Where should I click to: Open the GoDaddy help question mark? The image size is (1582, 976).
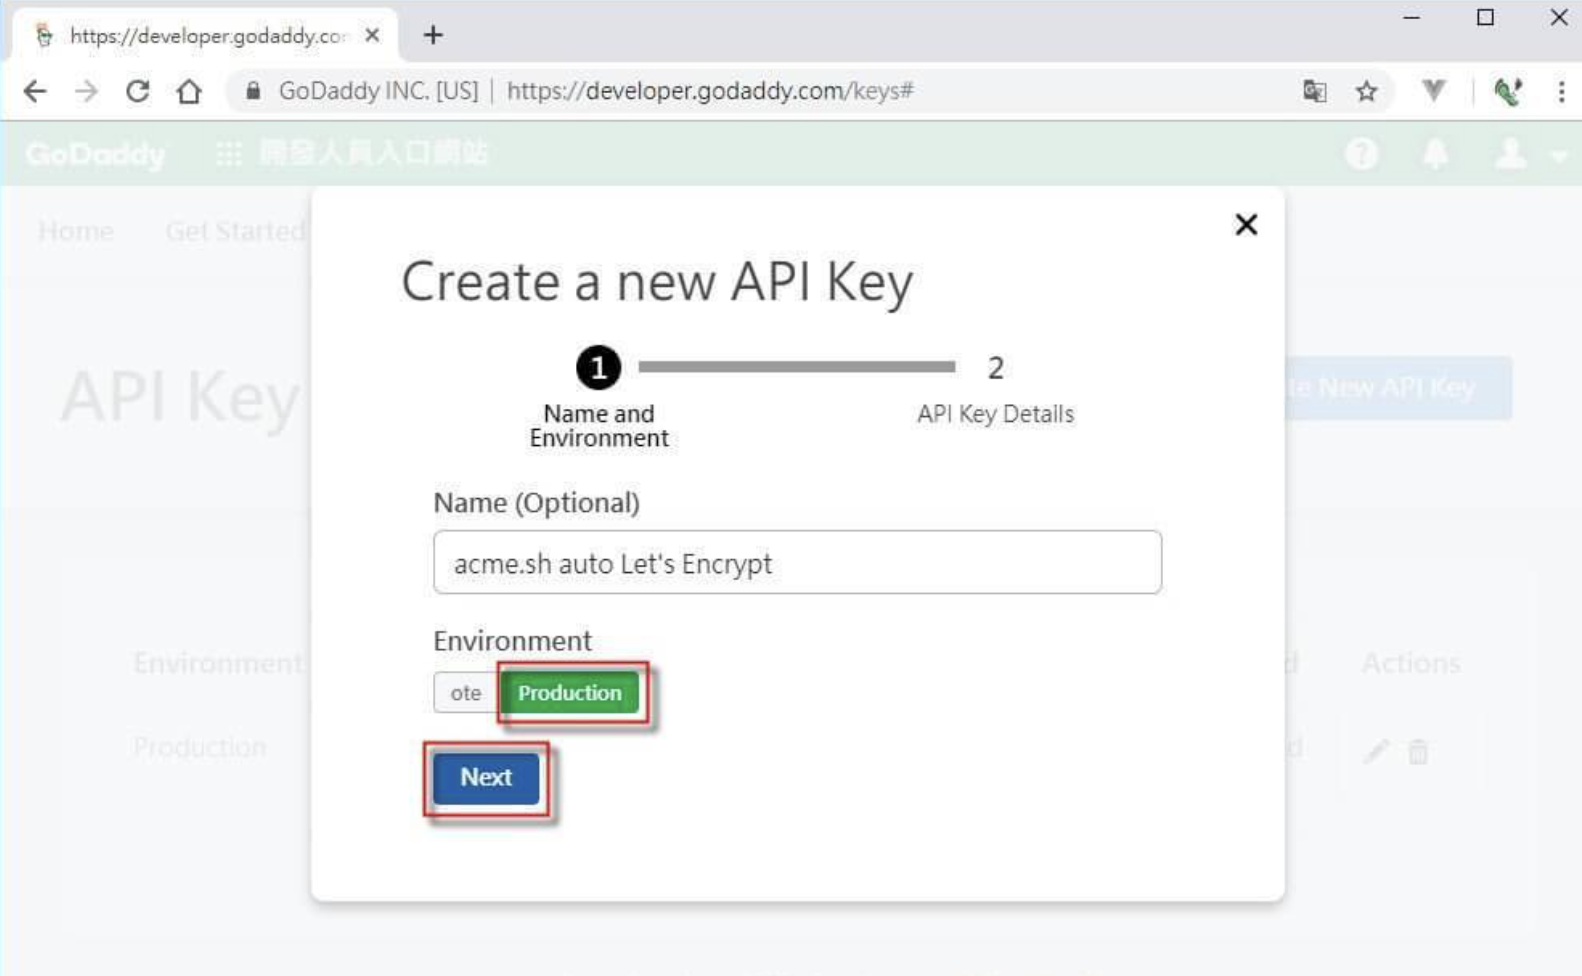point(1361,153)
